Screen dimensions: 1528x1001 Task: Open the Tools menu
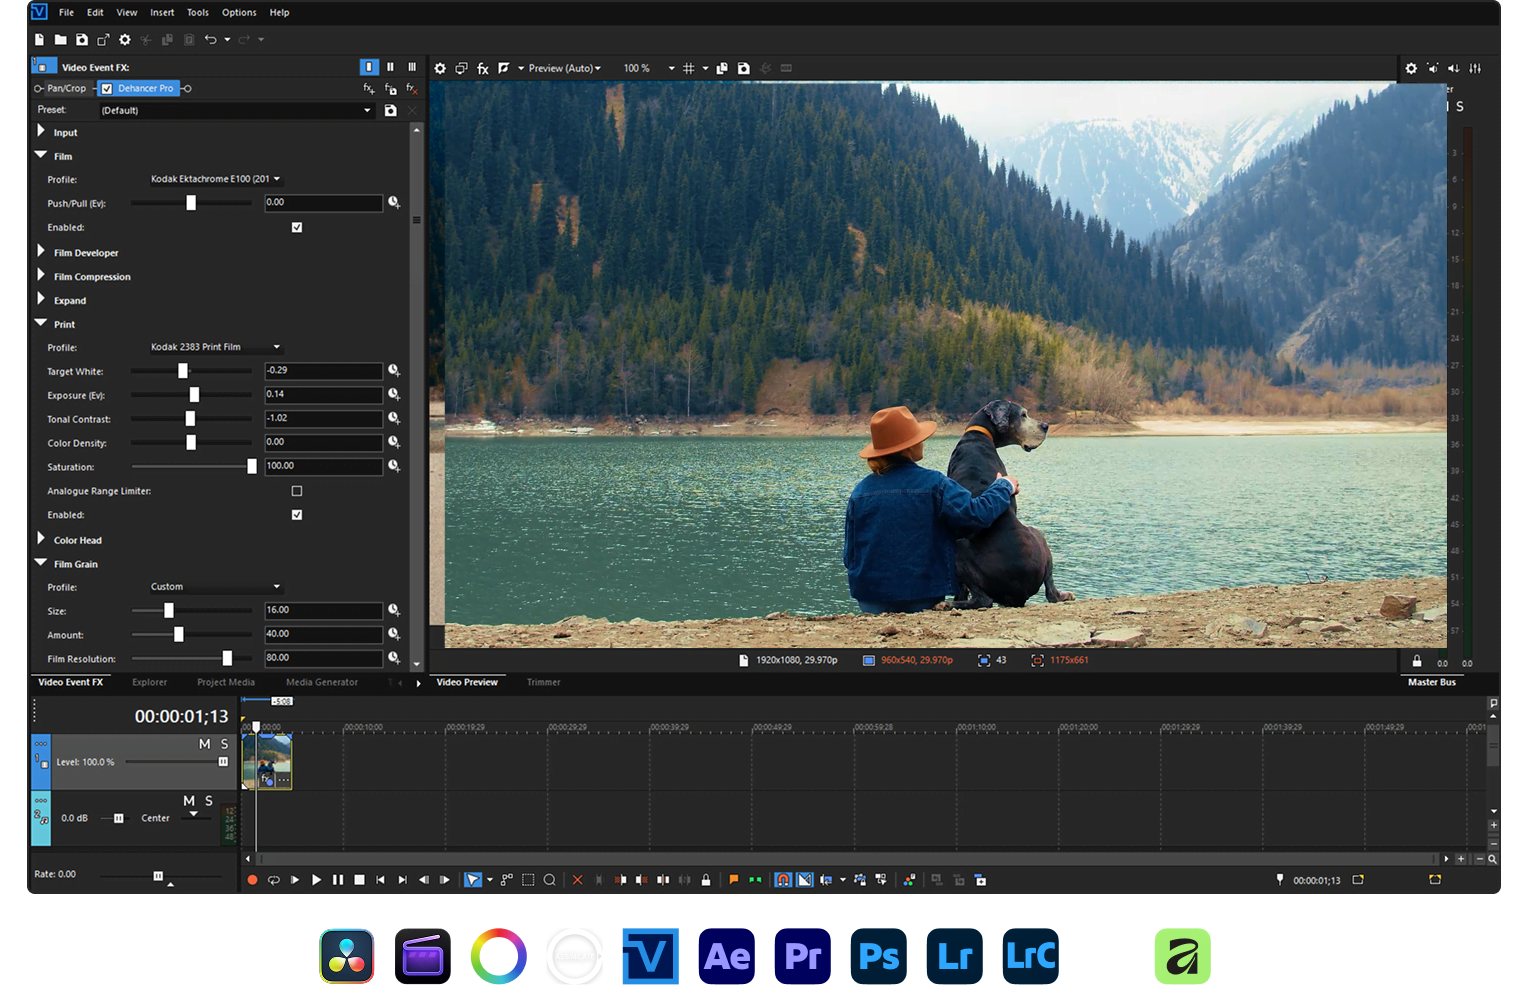pyautogui.click(x=198, y=12)
